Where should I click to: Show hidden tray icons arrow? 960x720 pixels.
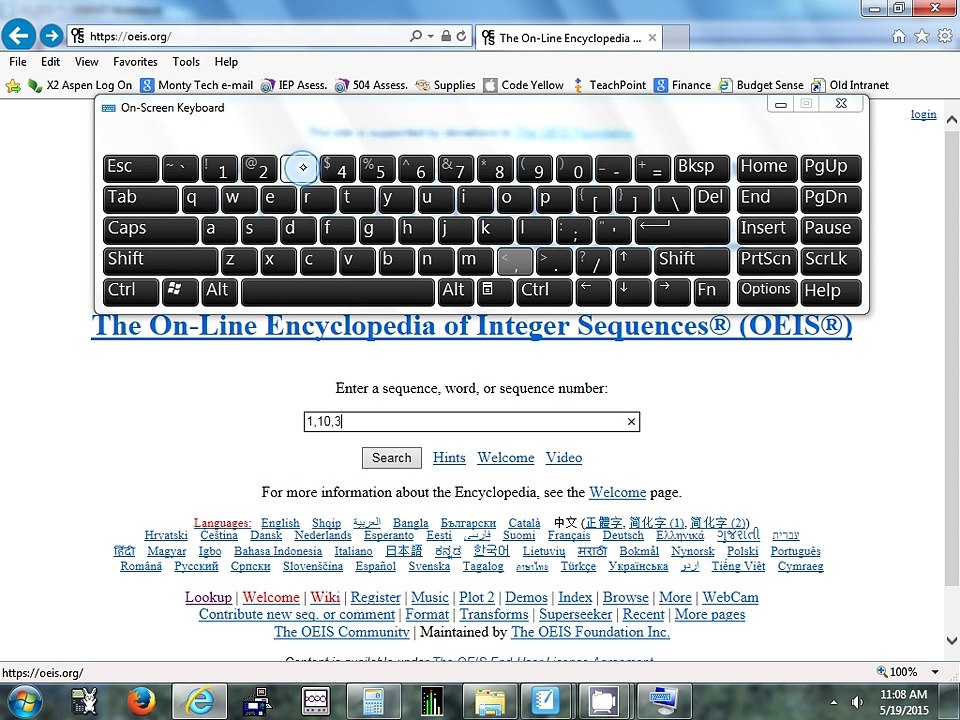(x=833, y=702)
